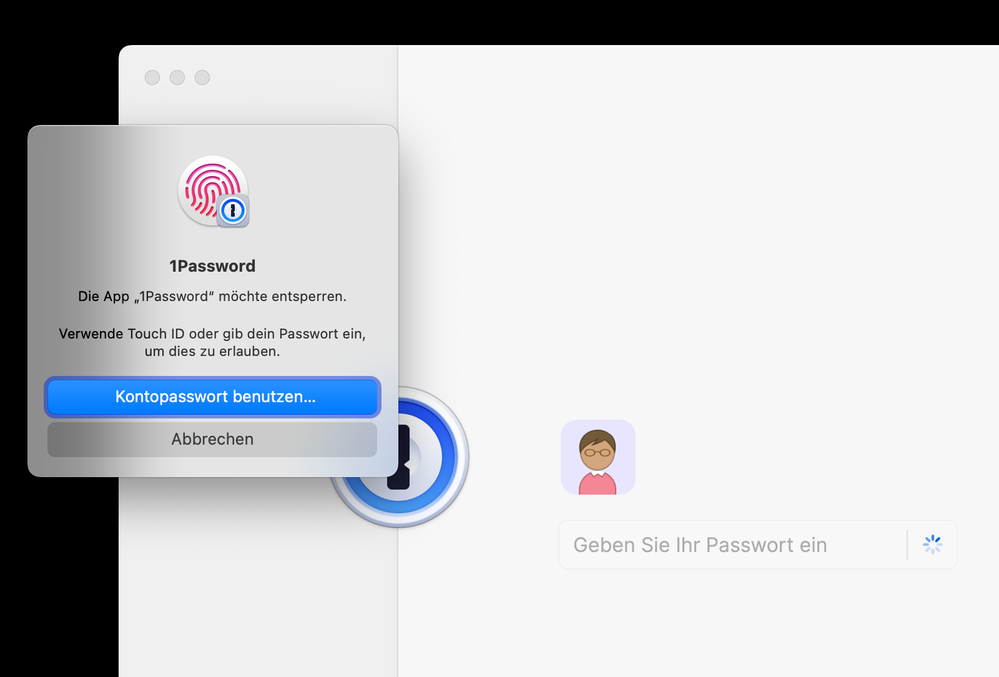Cancel the dialog with Abbrechen
999x677 pixels.
coord(212,439)
